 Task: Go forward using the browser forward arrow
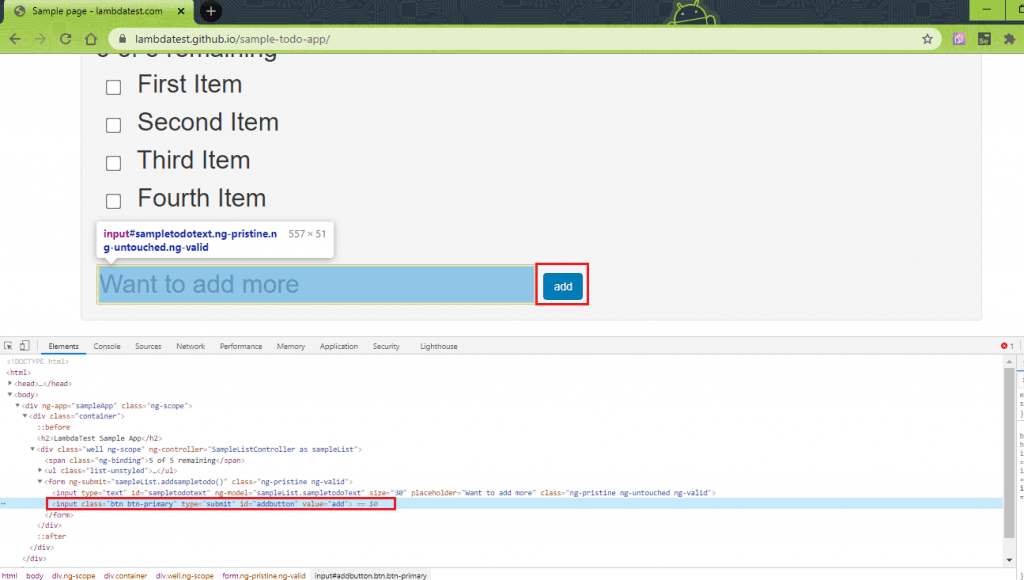point(40,39)
